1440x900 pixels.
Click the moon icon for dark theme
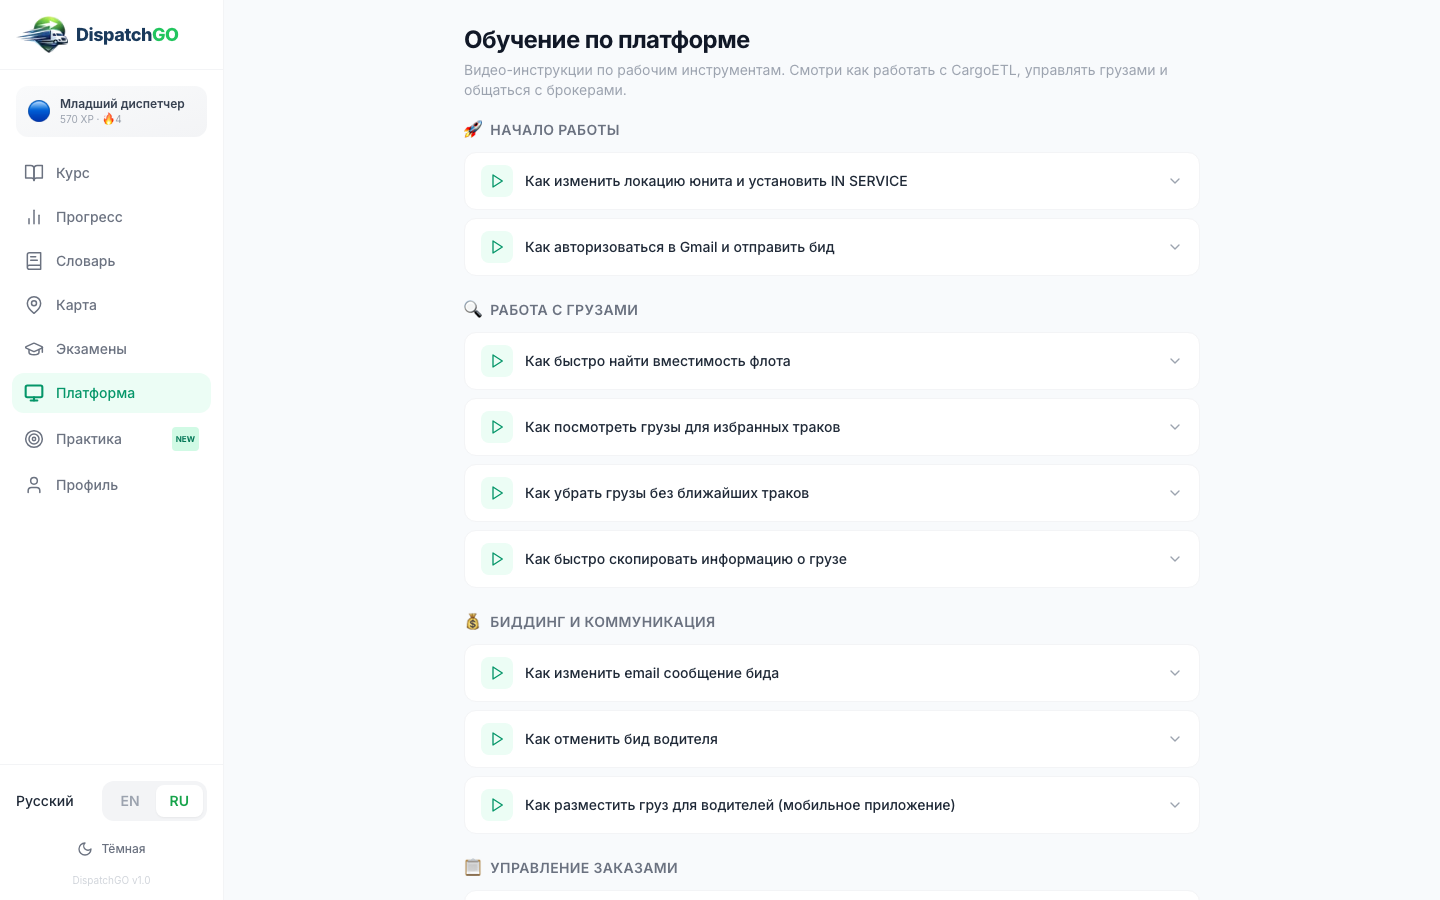click(85, 849)
